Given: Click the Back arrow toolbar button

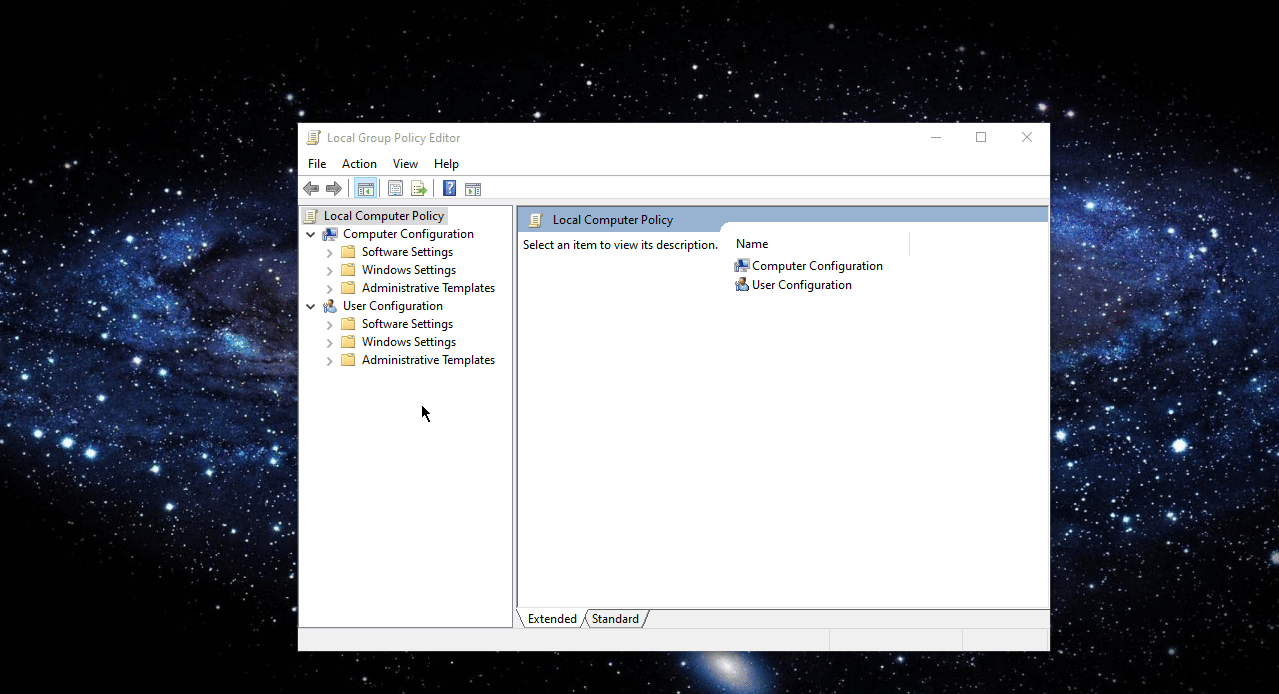Looking at the screenshot, I should click(x=311, y=188).
